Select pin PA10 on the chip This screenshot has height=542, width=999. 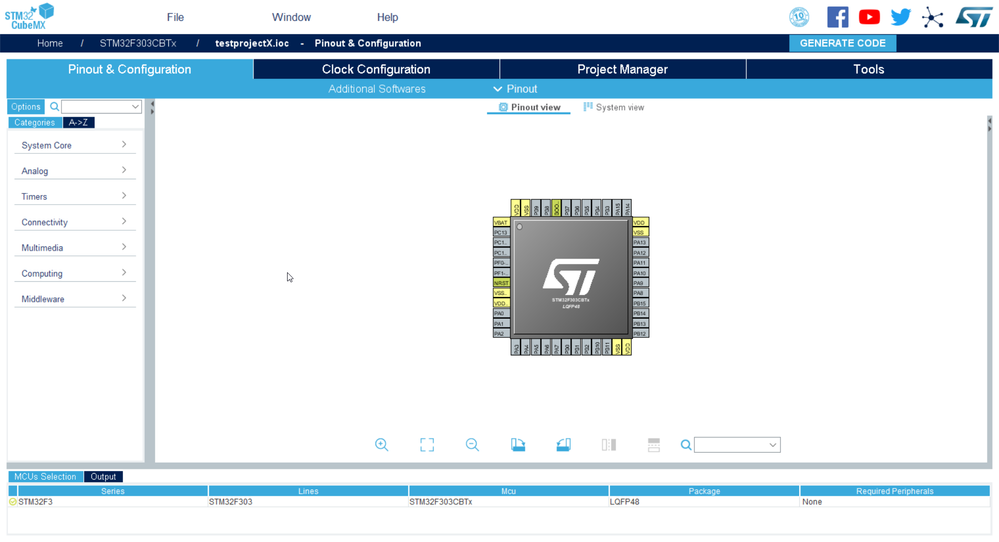pyautogui.click(x=640, y=273)
